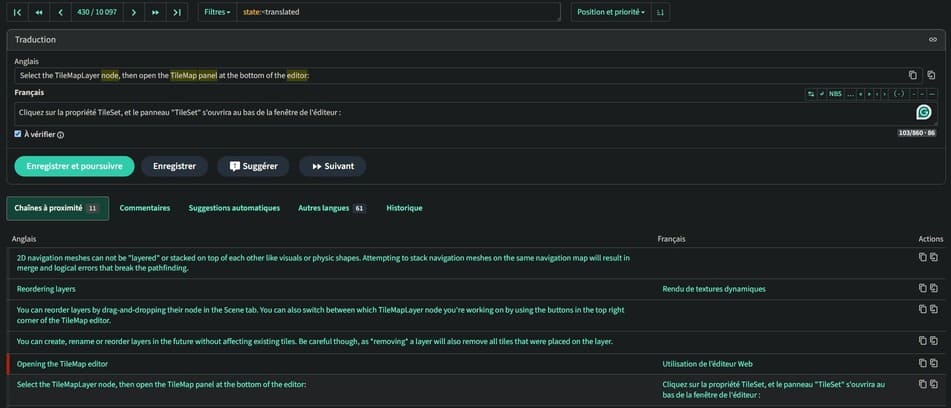Click the info icon beside À vérifier
This screenshot has height=408, width=951.
61,135
